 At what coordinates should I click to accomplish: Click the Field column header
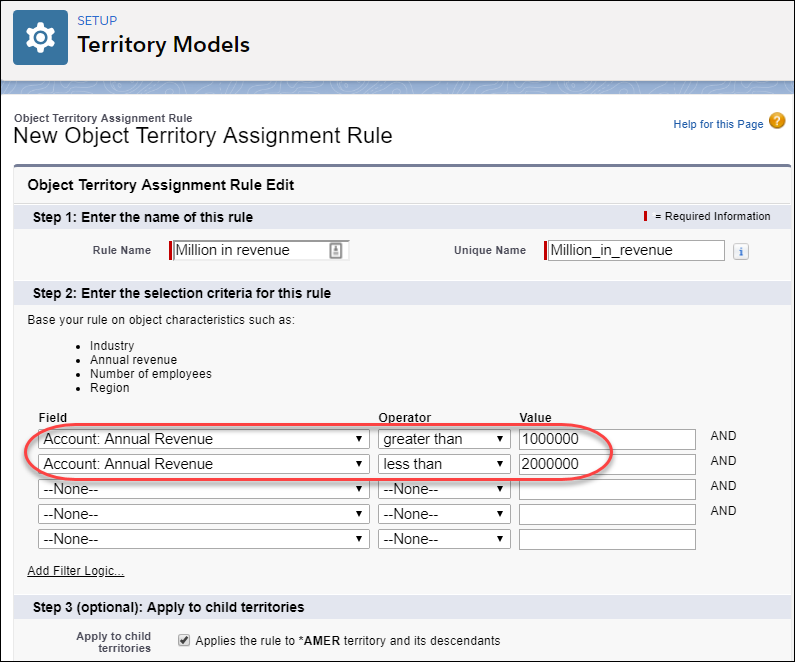click(x=53, y=418)
